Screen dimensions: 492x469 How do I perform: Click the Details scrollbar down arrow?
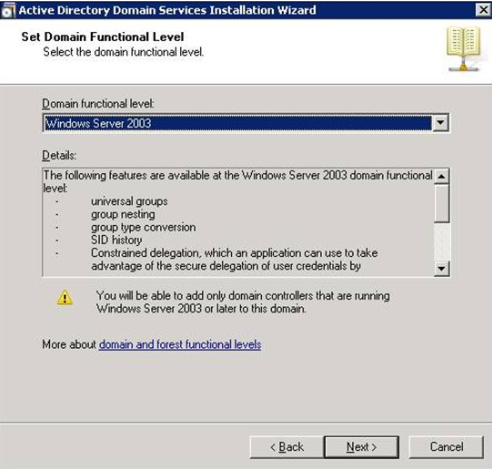point(442,268)
